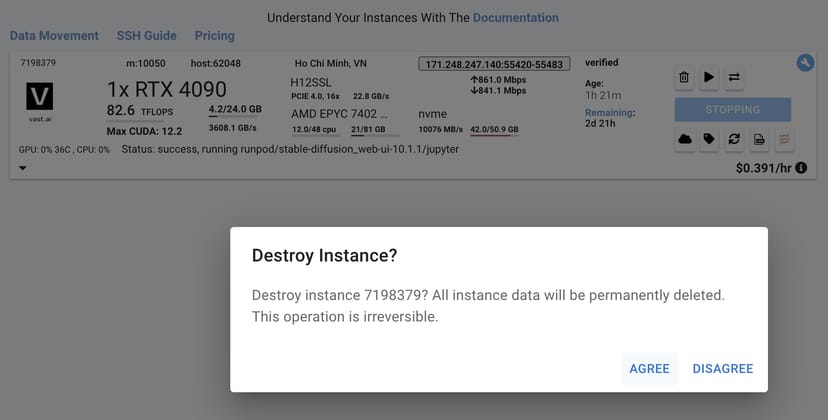Click the trash can destroy icon
The image size is (828, 420).
pos(684,77)
